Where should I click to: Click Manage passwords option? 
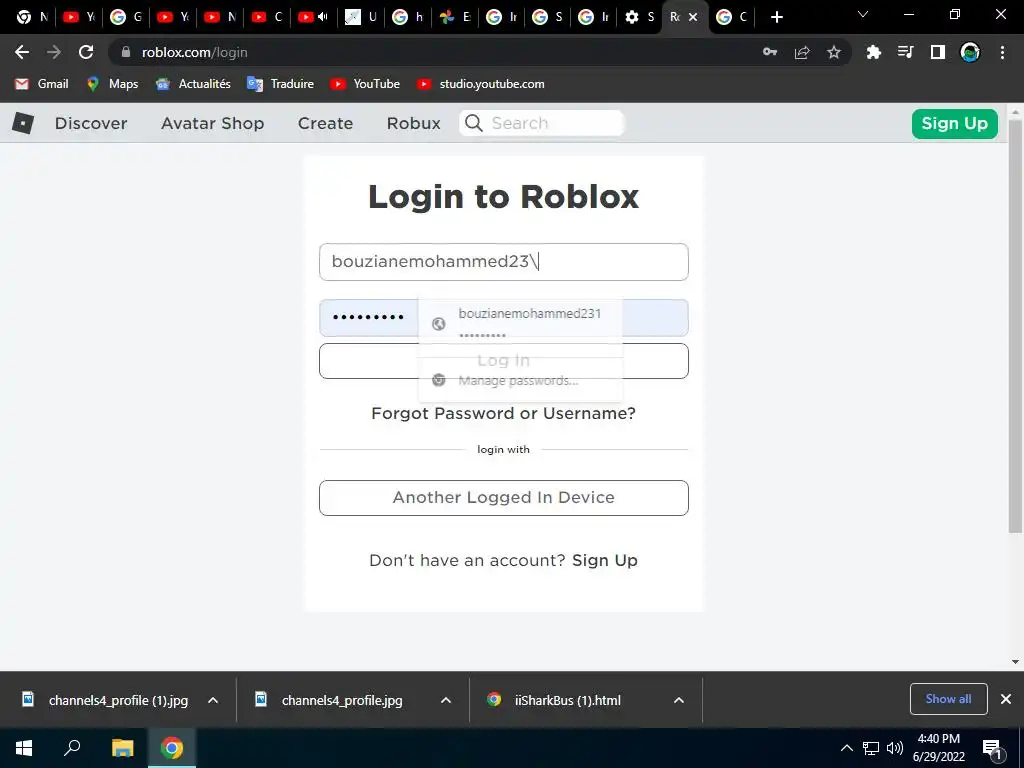tap(520, 380)
